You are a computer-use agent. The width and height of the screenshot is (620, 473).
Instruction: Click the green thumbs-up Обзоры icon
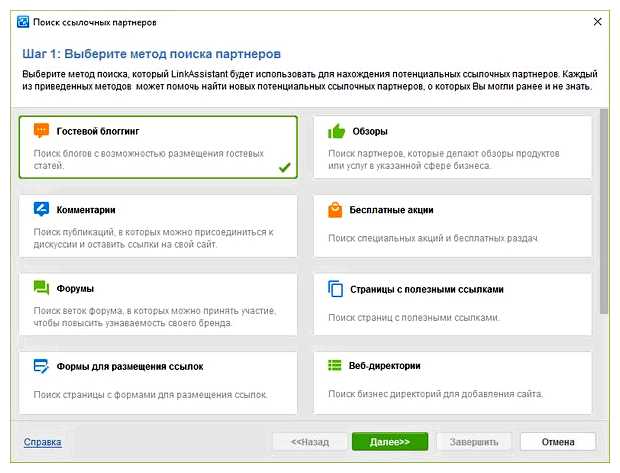(336, 131)
